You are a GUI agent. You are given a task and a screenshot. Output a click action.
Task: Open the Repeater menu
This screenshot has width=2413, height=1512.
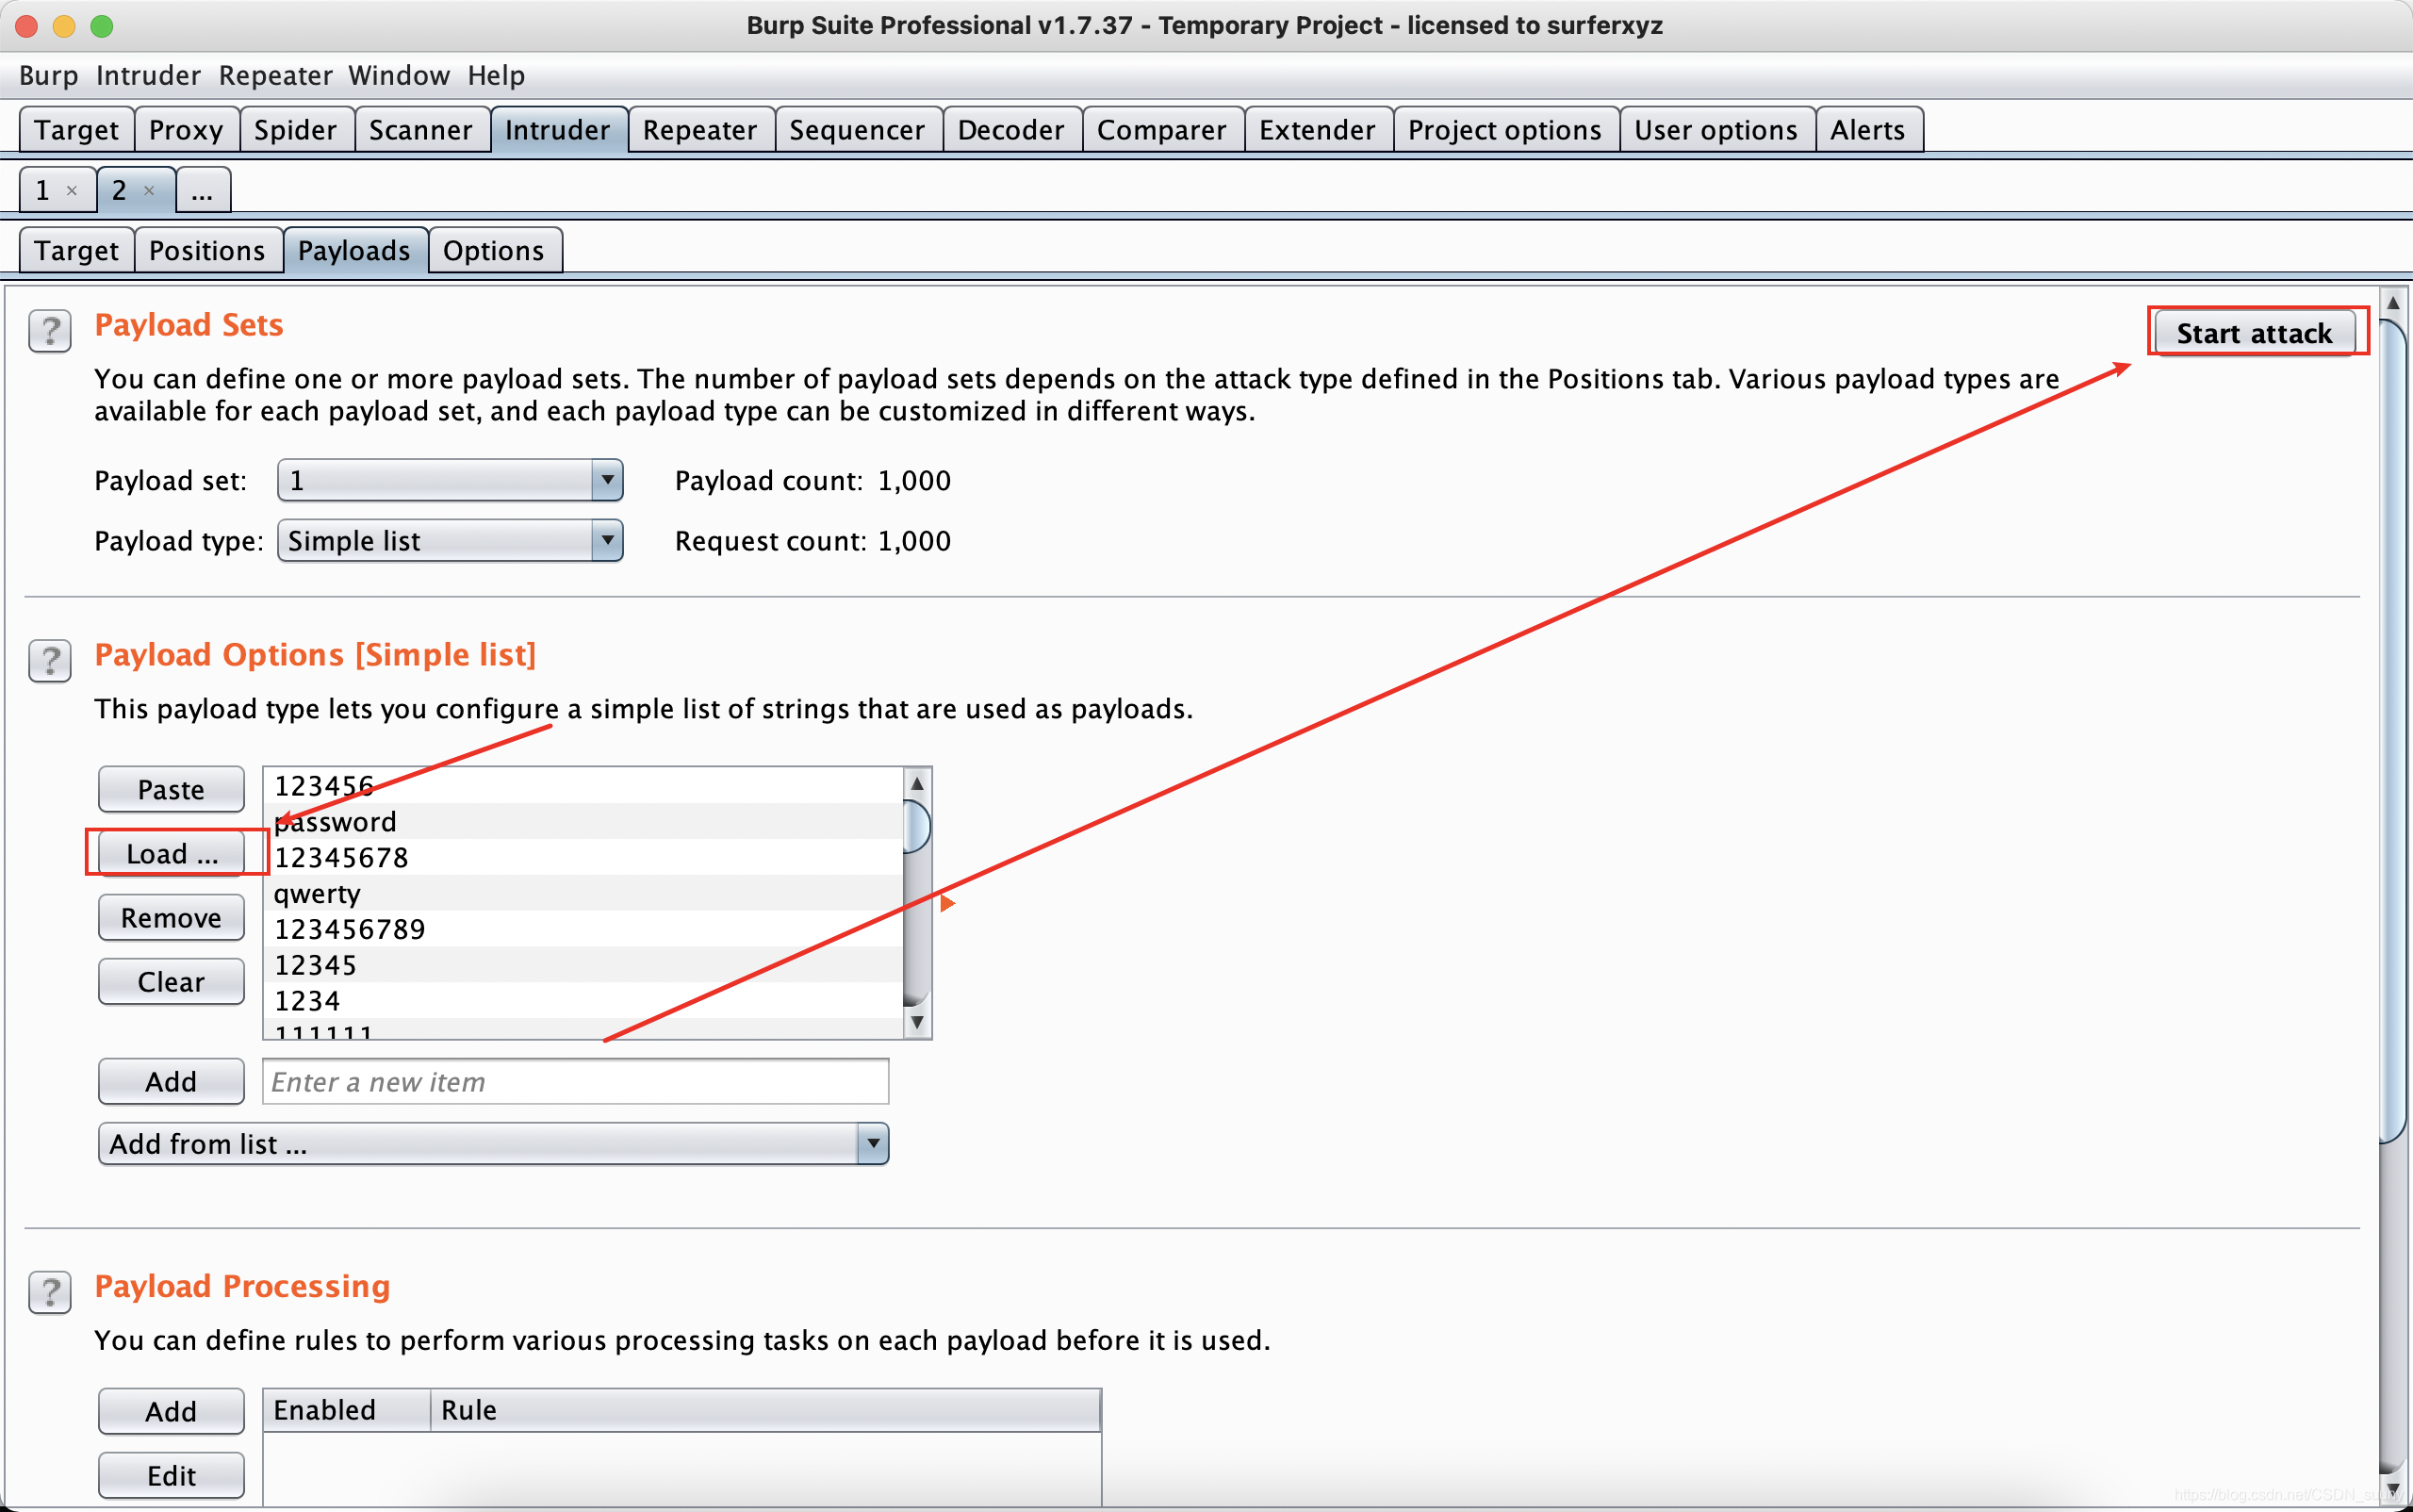pyautogui.click(x=275, y=75)
